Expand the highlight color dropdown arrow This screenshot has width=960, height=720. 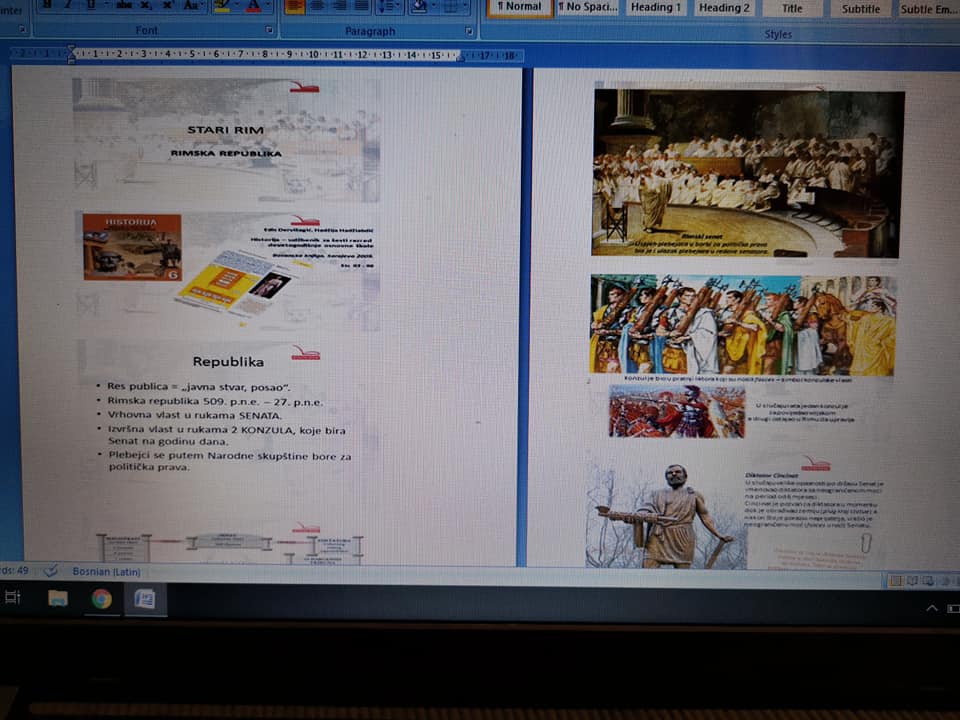236,6
